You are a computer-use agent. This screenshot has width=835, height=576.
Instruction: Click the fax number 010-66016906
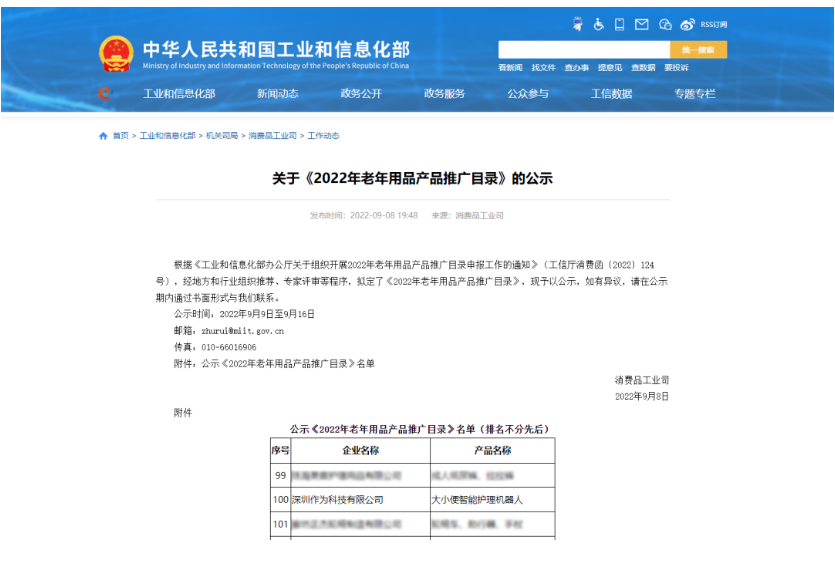click(229, 347)
